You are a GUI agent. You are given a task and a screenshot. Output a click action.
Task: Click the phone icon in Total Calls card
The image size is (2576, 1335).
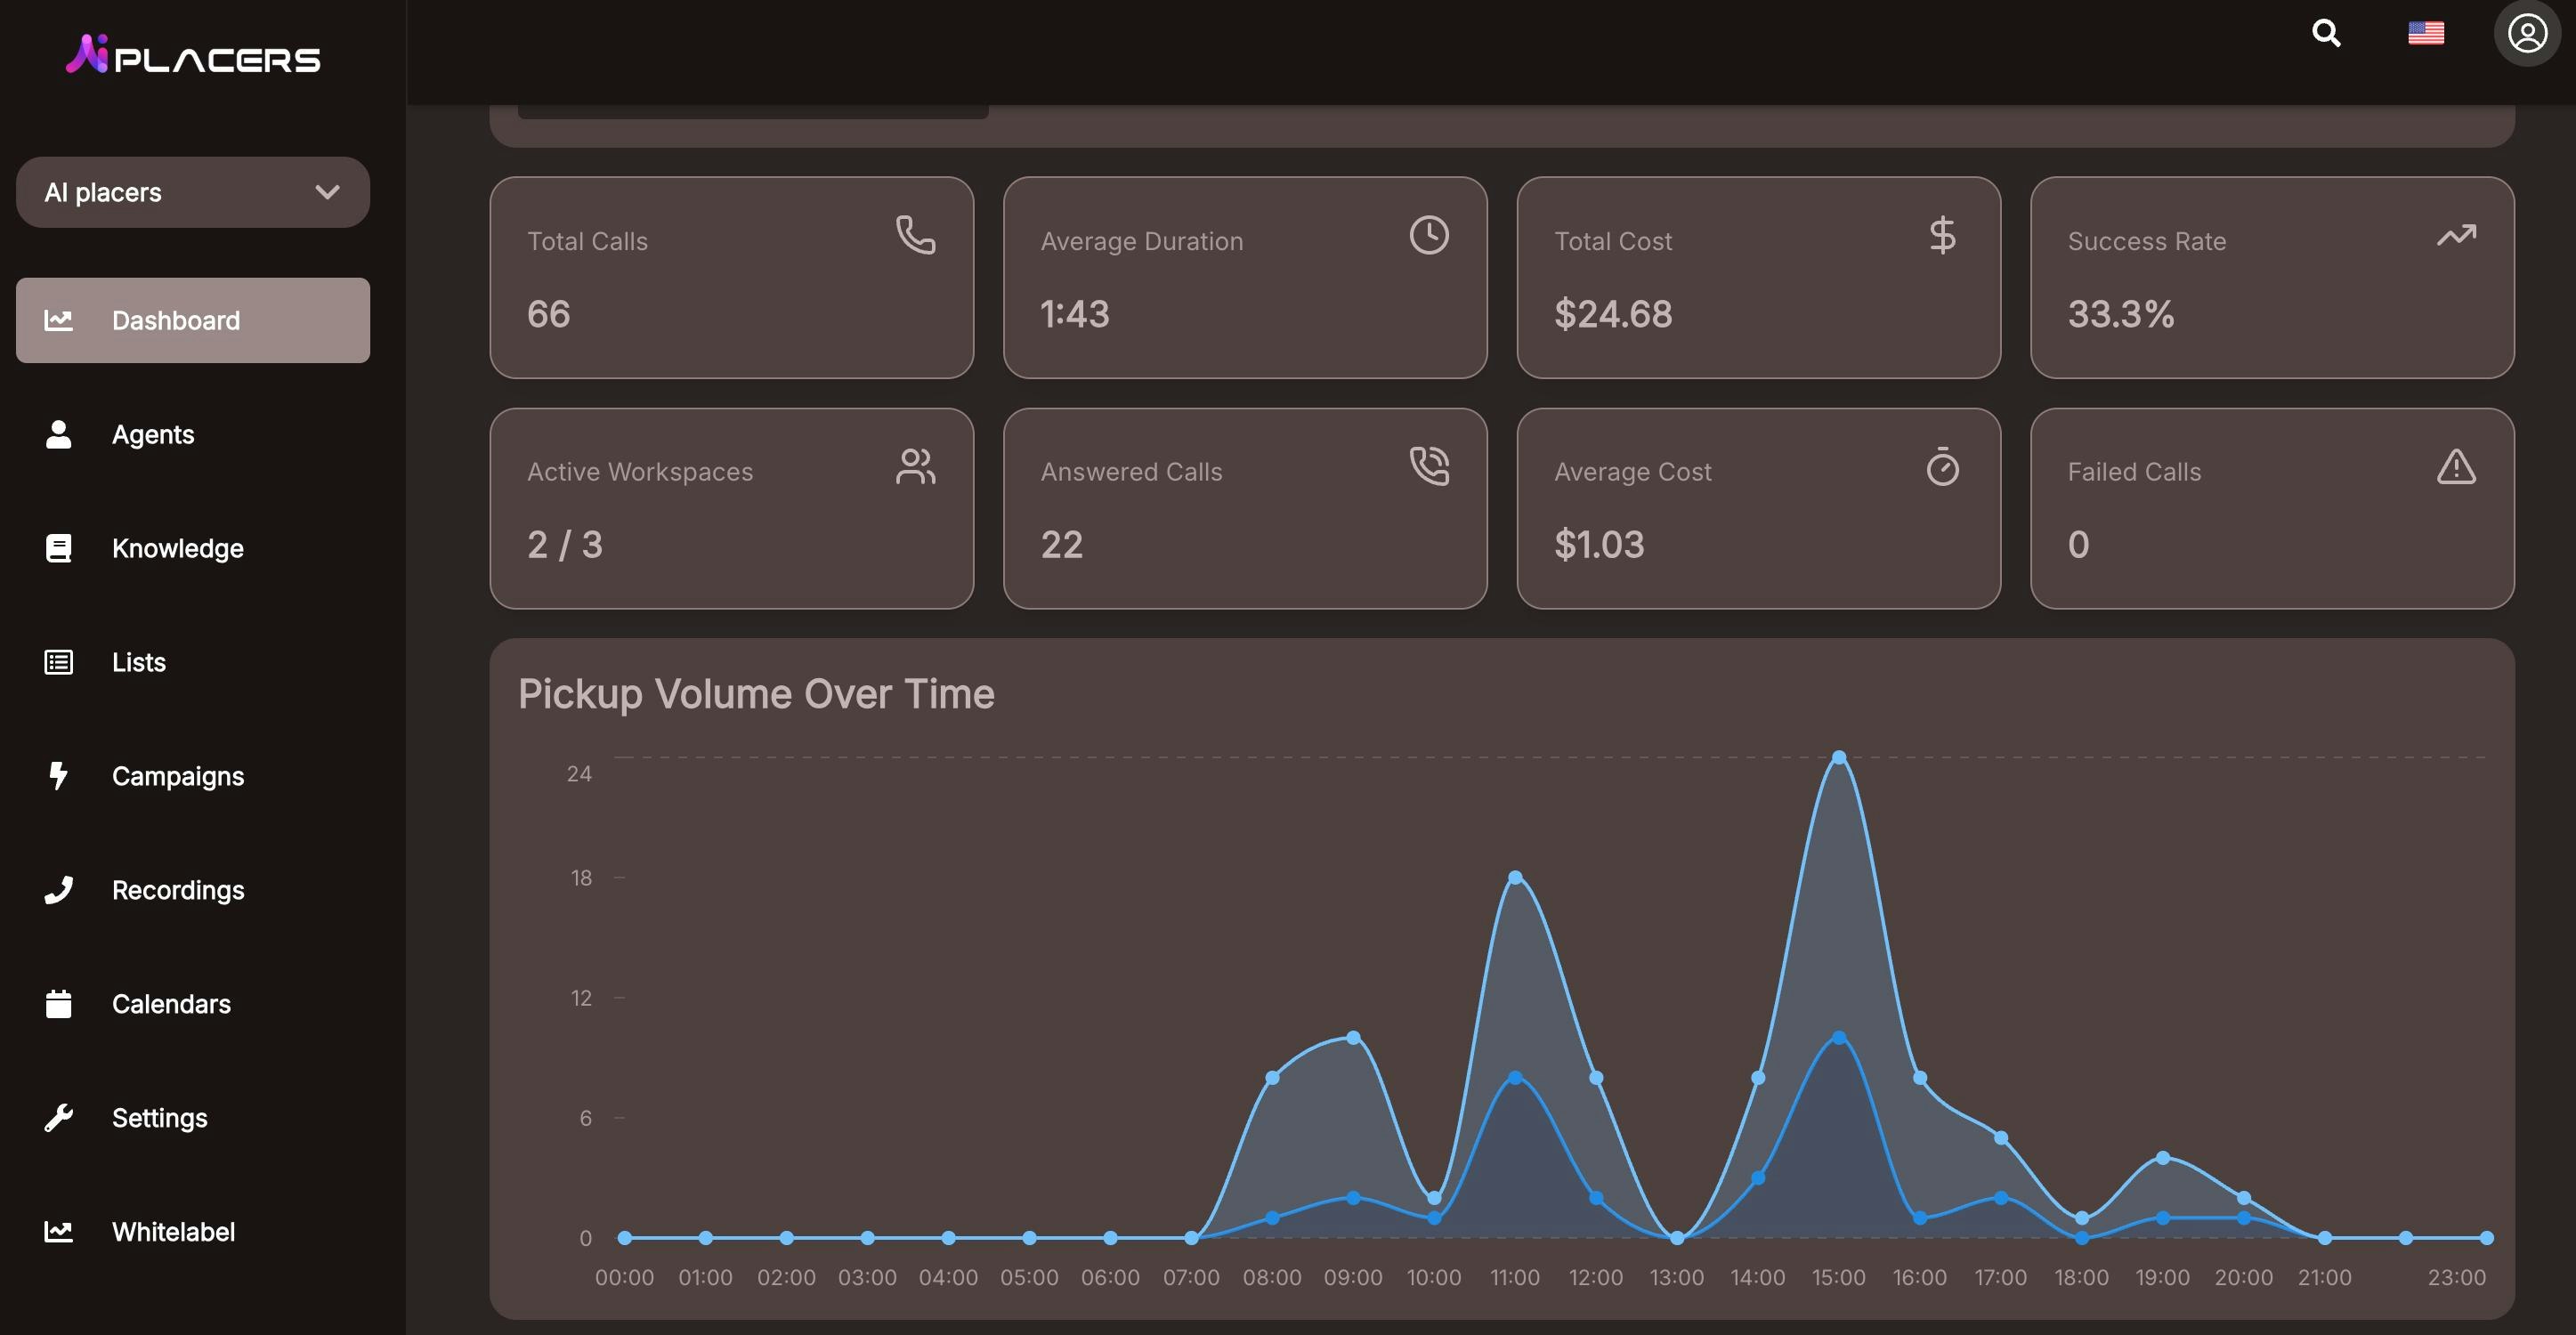pos(915,235)
